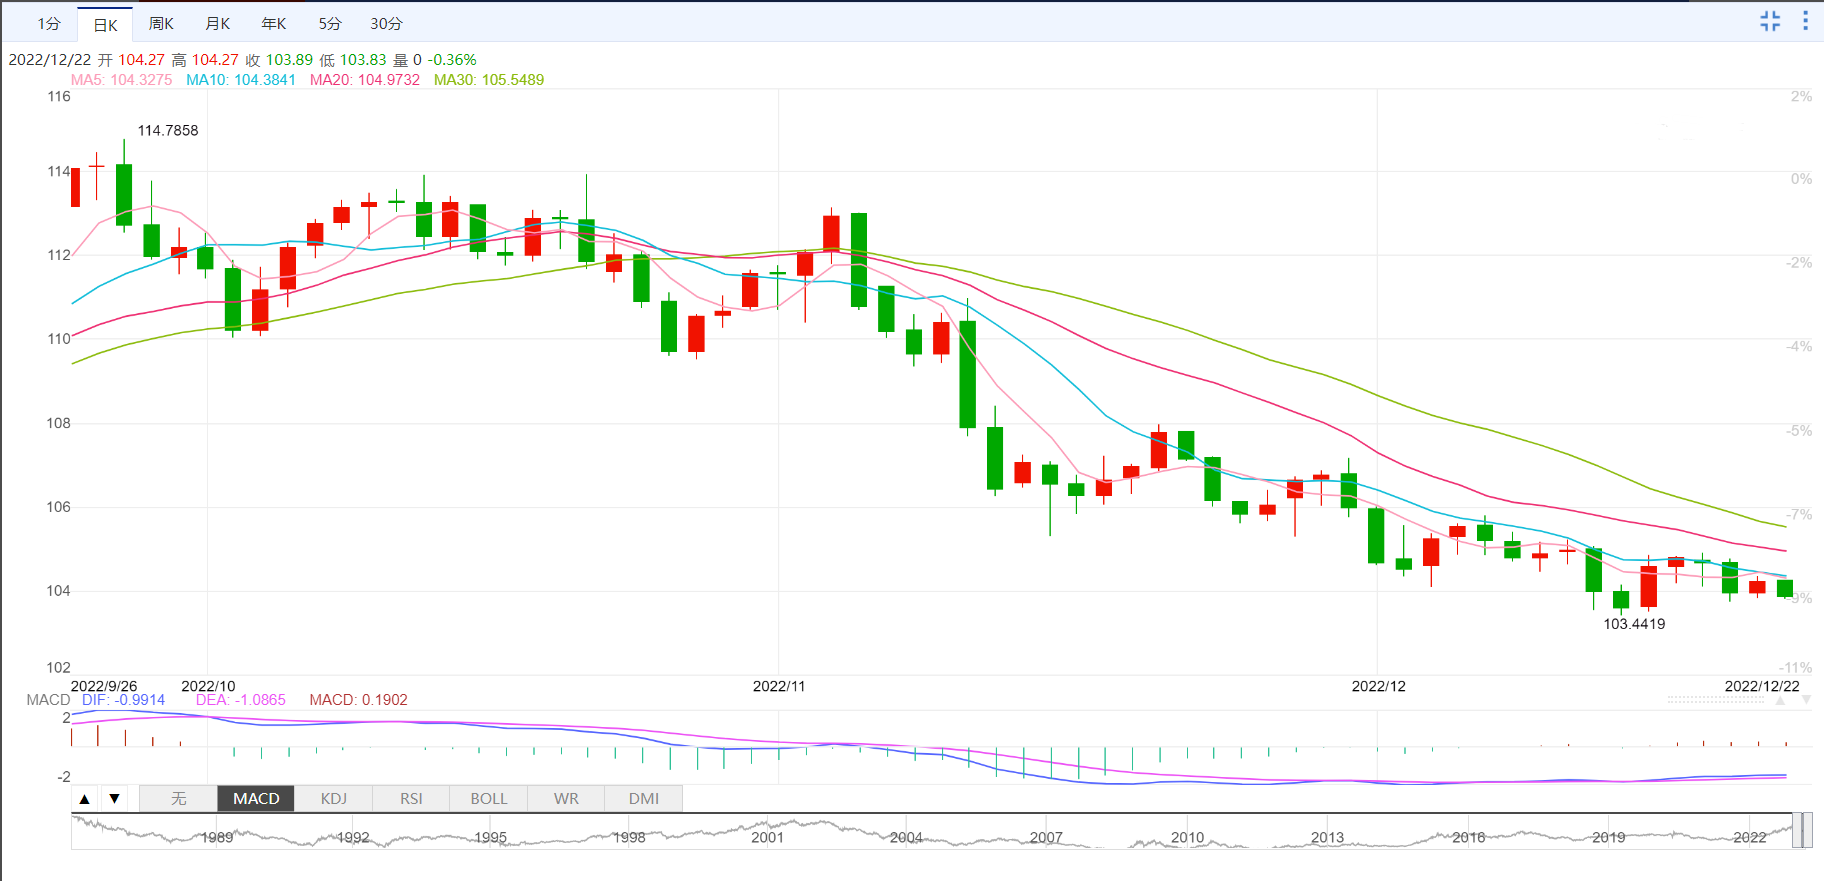Show the BOLL indicator

coord(489,798)
